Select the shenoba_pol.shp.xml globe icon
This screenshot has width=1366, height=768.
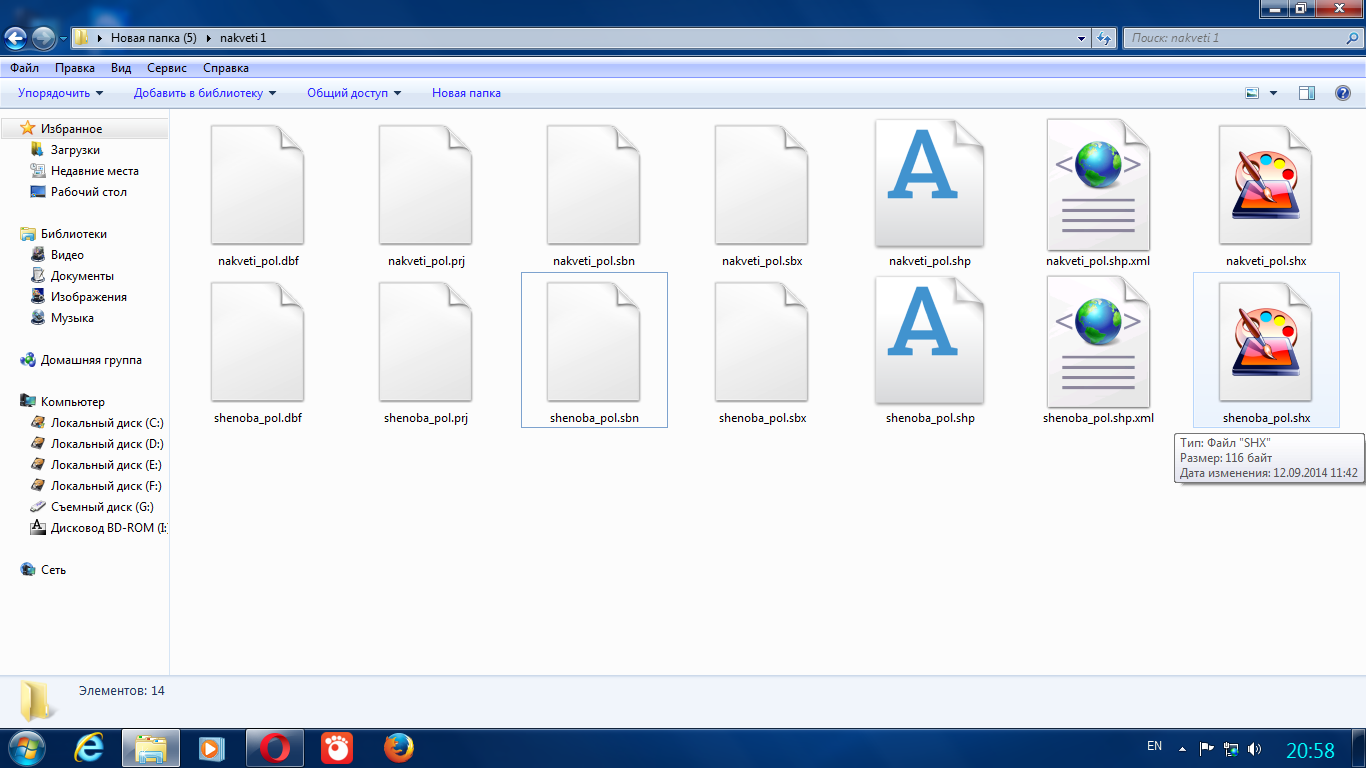coord(1098,341)
